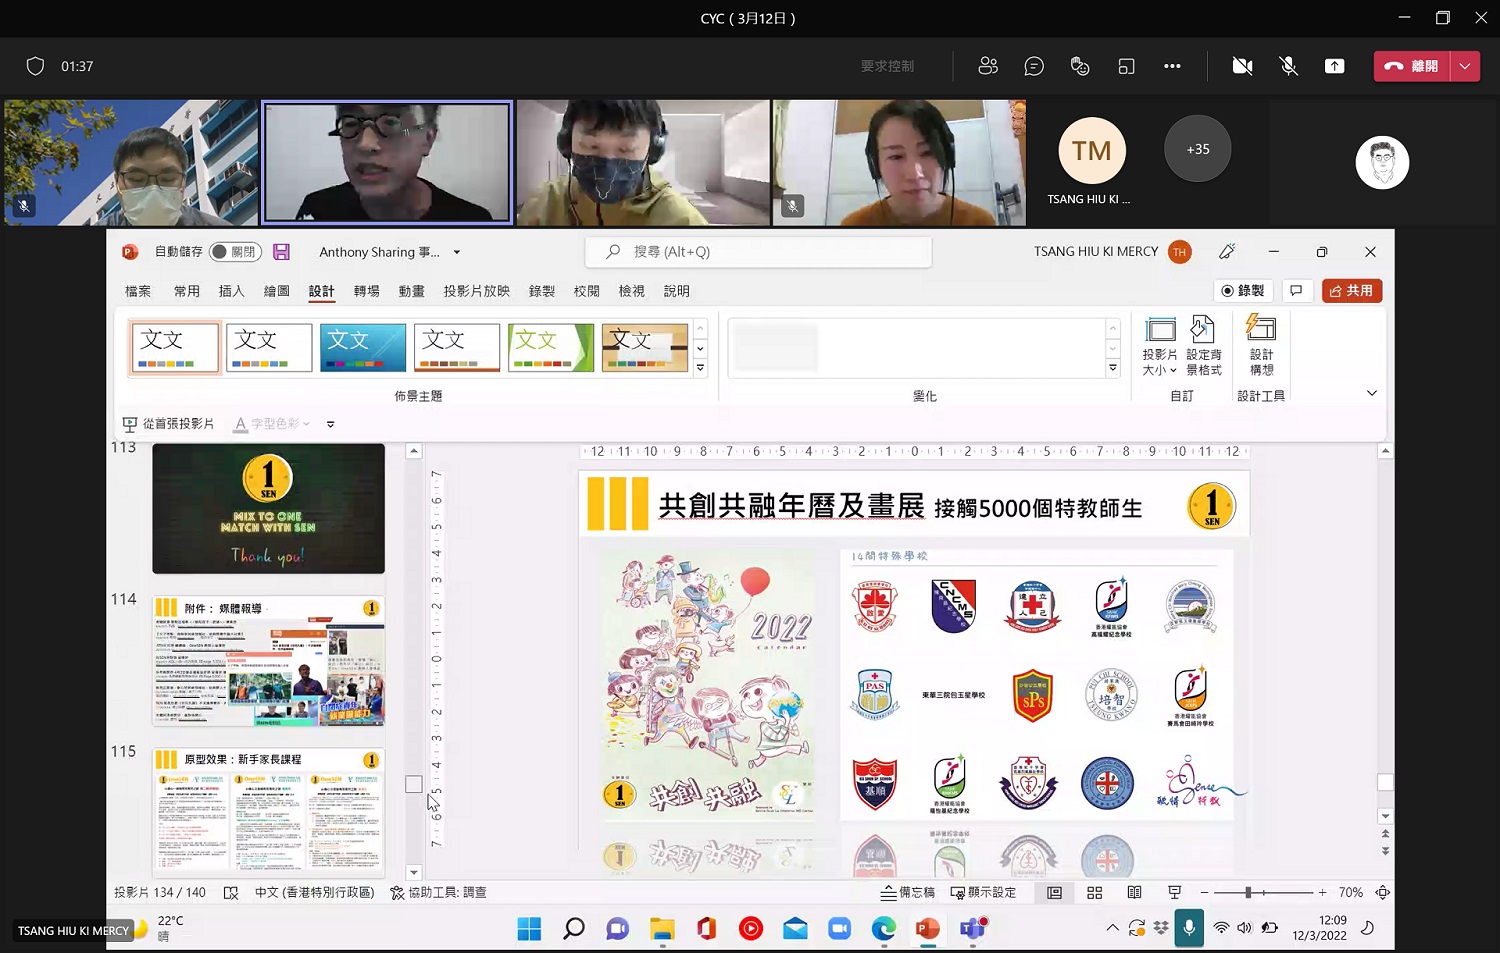Switch to the 轉場 Transitions tab

point(367,291)
